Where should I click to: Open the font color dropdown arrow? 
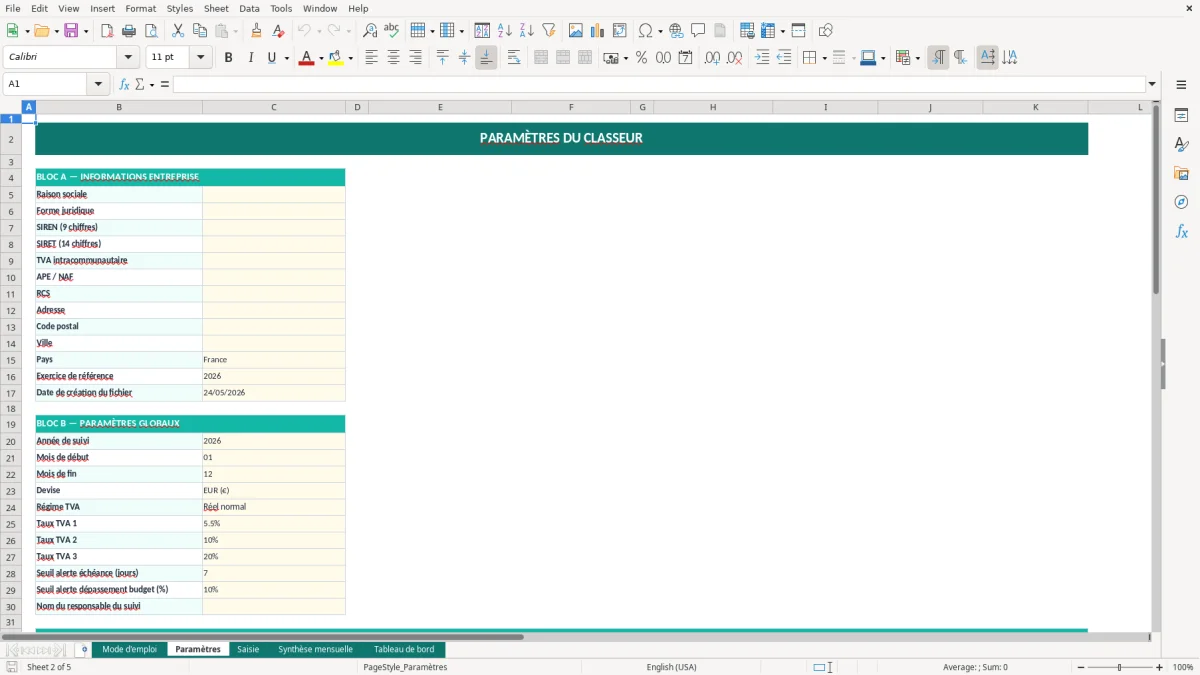point(320,58)
